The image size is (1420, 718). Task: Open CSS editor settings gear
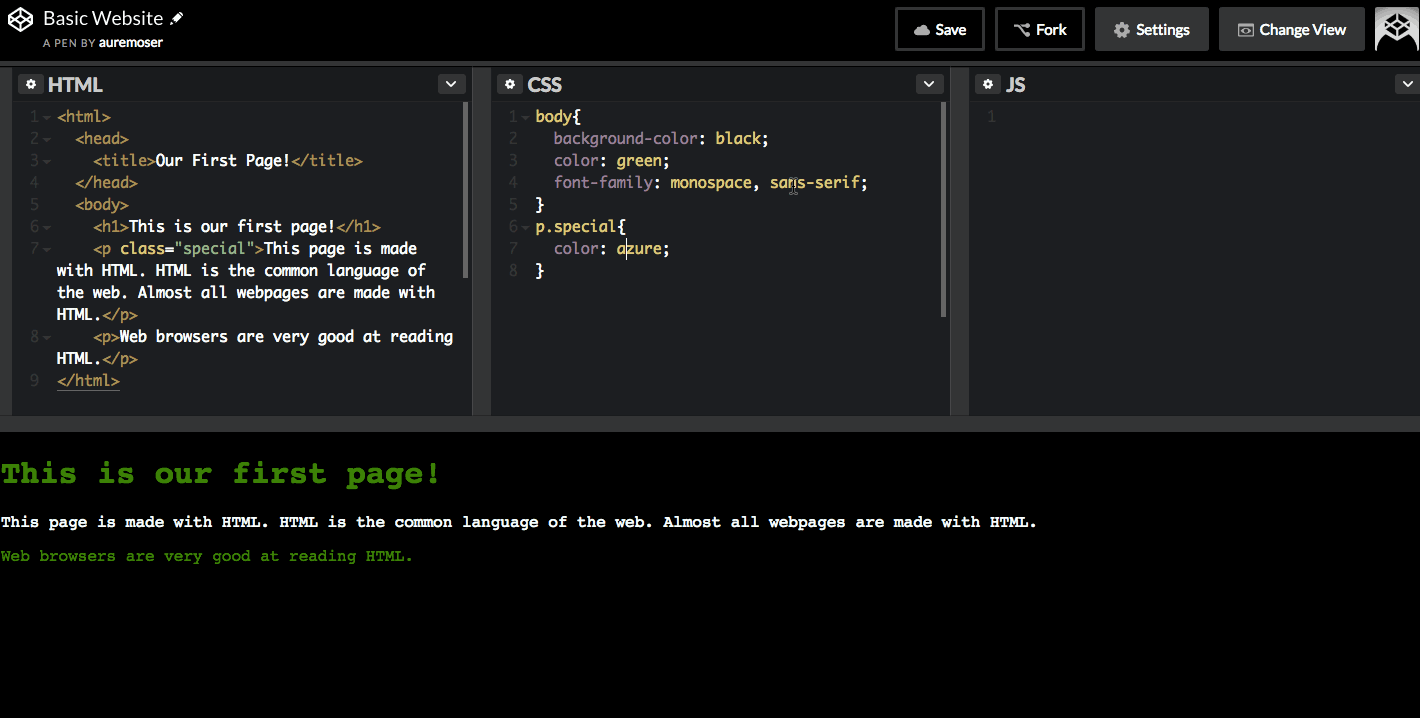(510, 85)
